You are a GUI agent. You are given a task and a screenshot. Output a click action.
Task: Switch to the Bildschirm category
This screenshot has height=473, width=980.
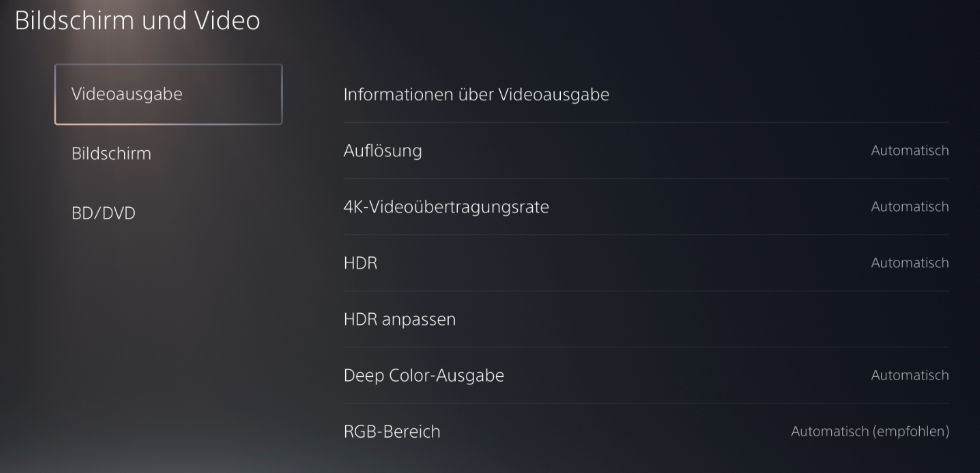(x=111, y=154)
